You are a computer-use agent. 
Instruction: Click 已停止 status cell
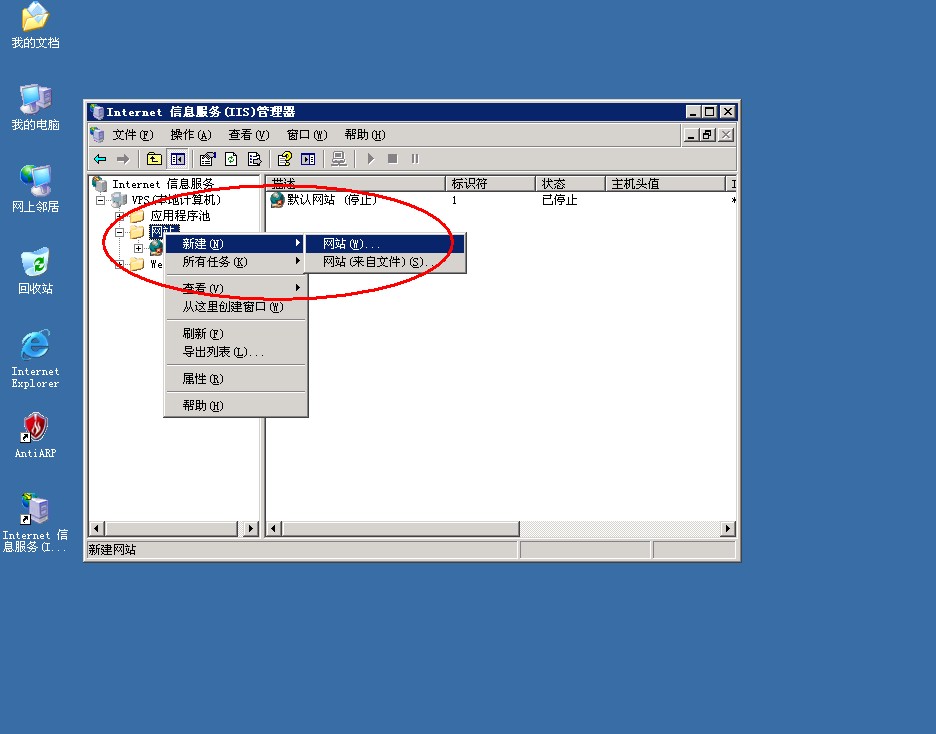559,200
